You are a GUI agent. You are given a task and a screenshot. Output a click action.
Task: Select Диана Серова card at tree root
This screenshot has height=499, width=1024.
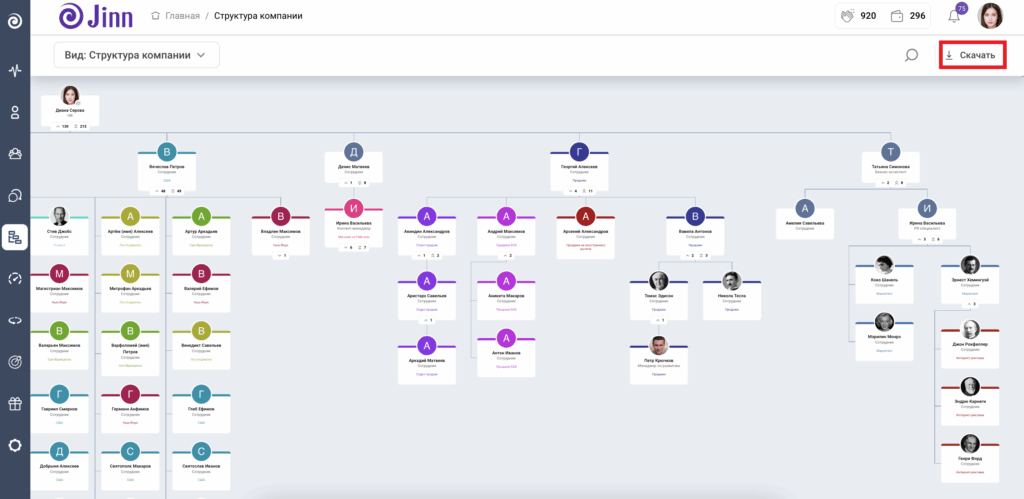[x=70, y=107]
